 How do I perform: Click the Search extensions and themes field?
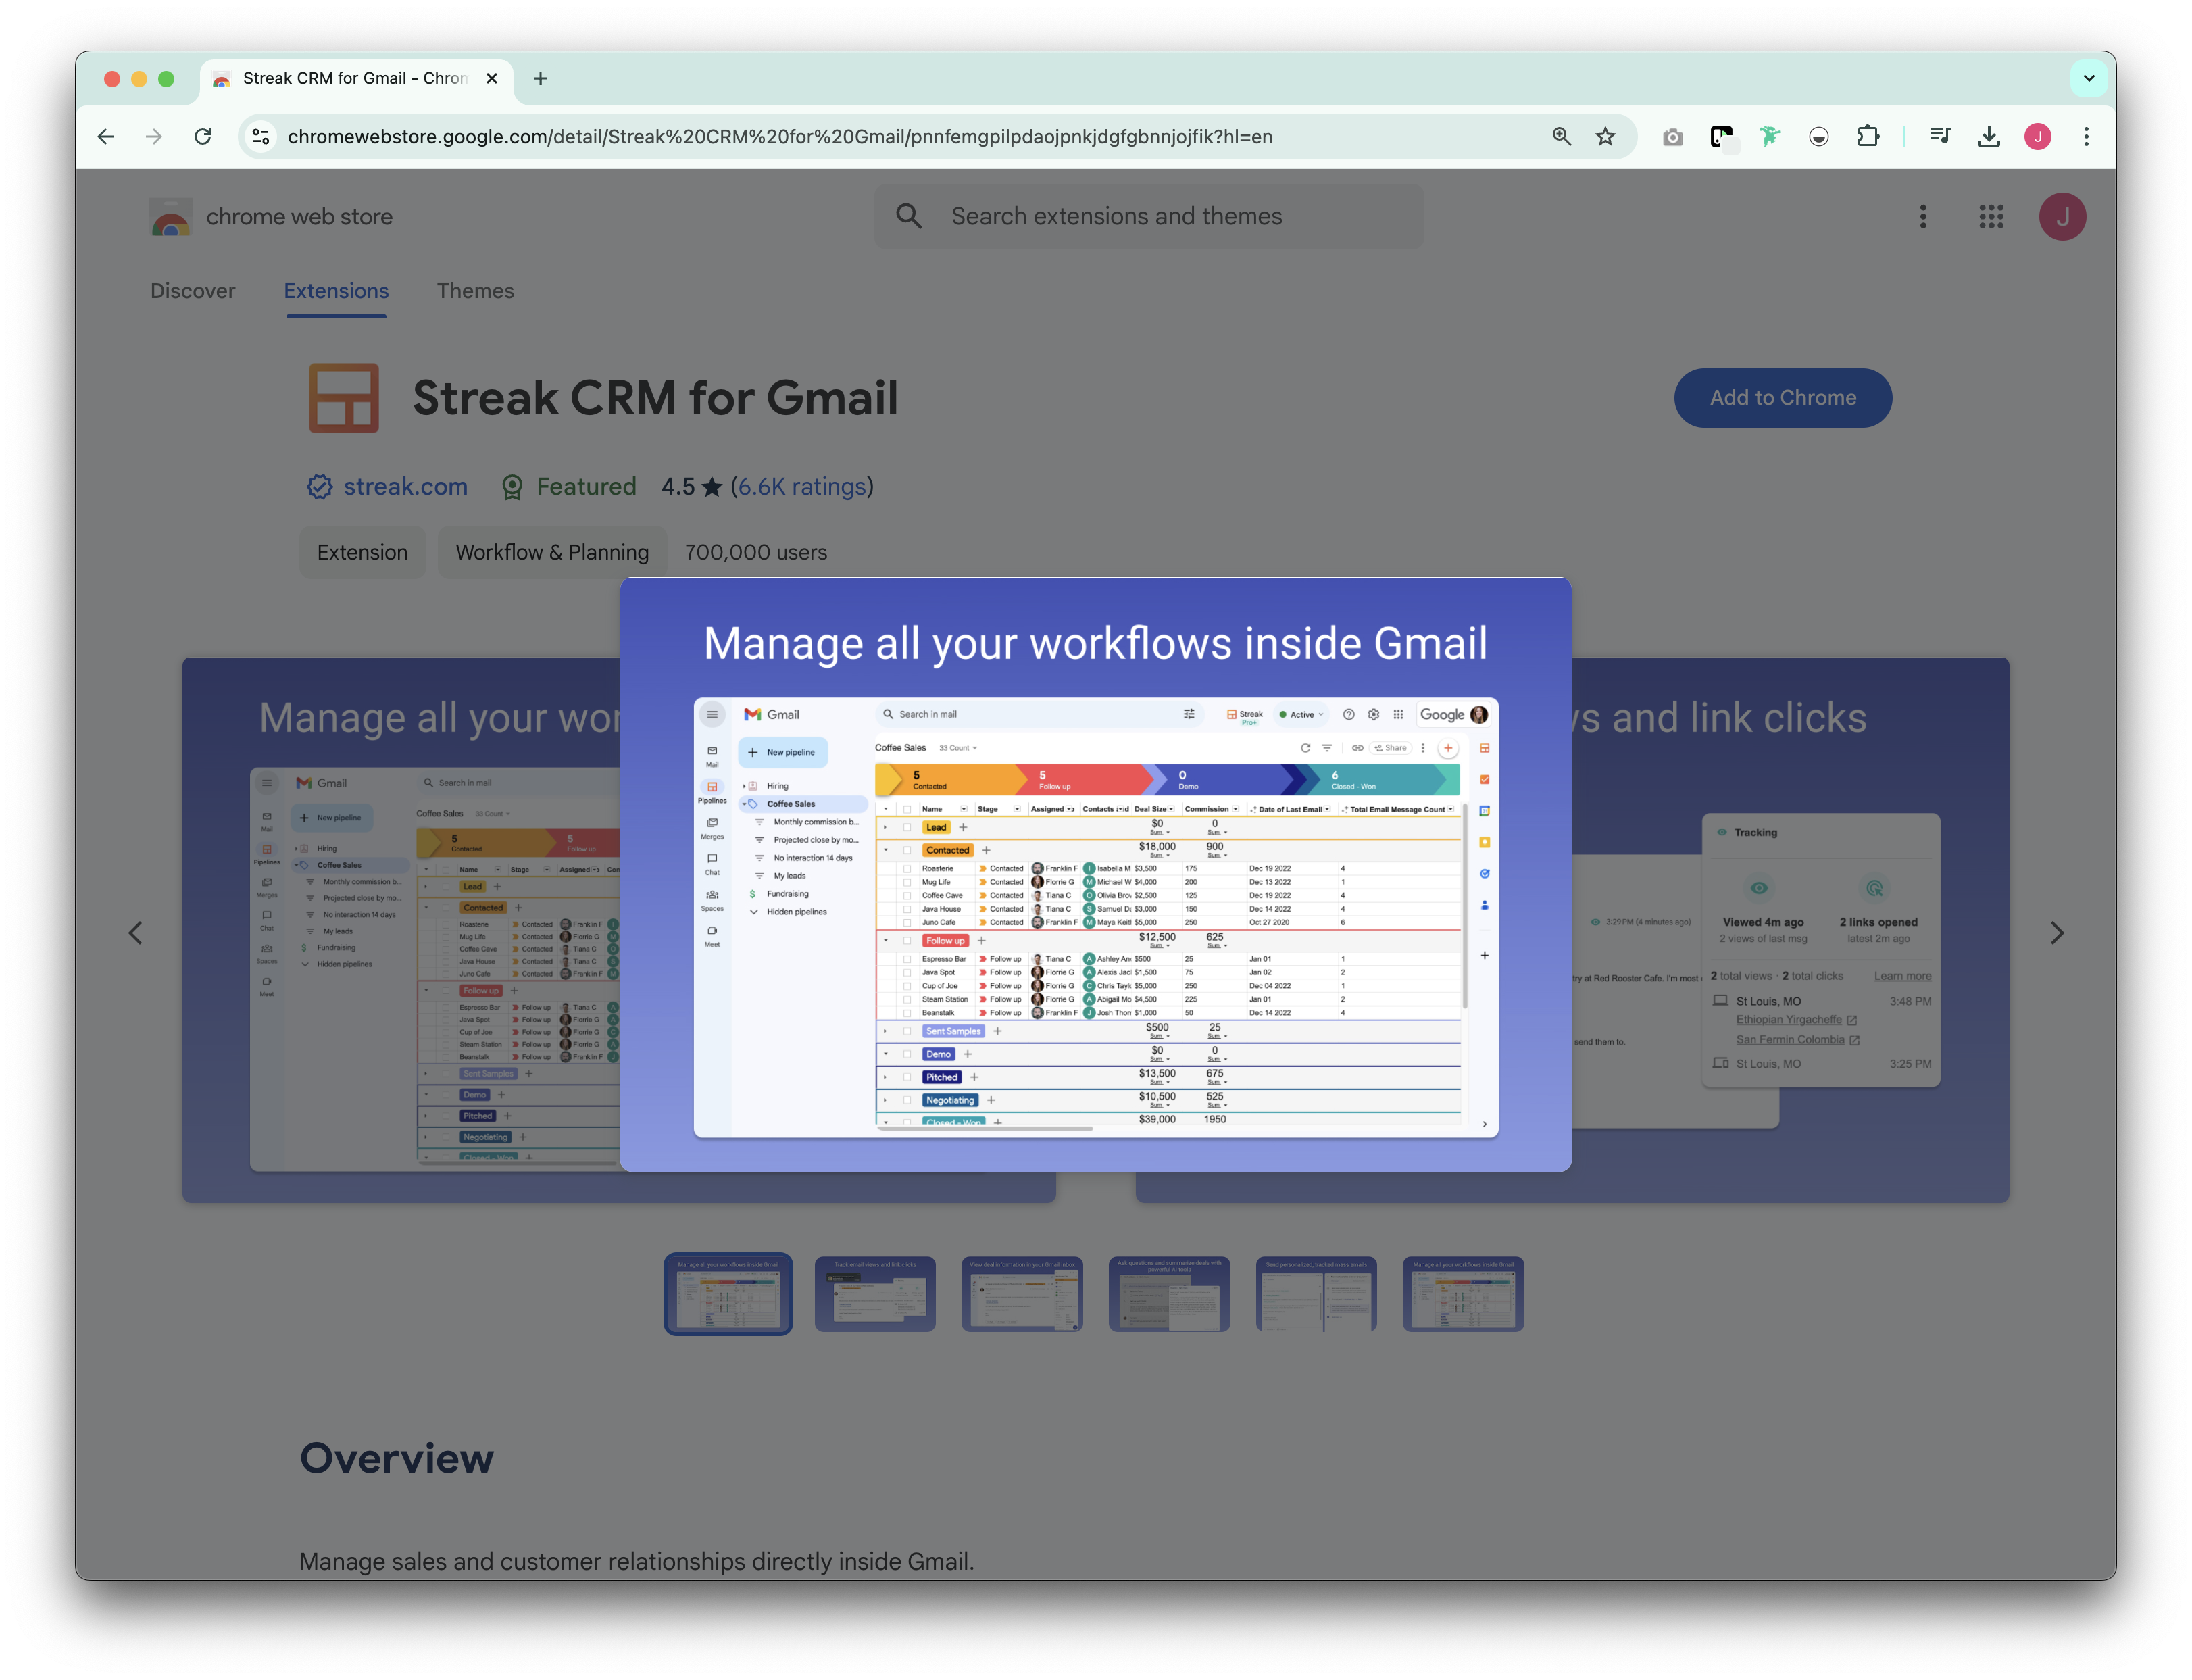tap(1150, 217)
